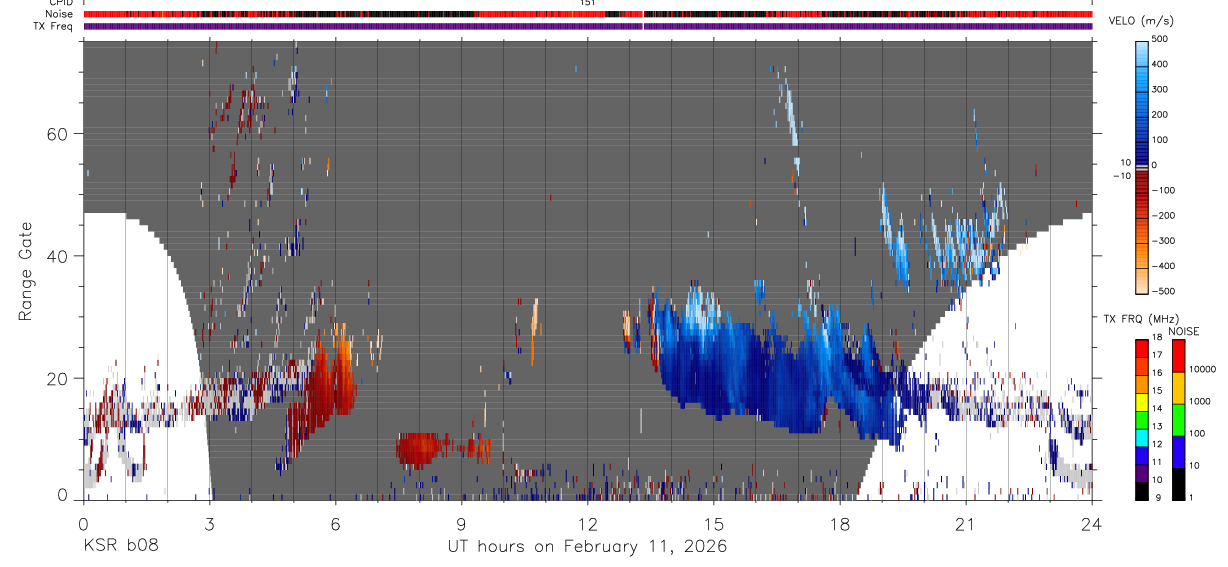Click TX FRQ legend label 16
Viewport: 1228px width, 567px height.
tap(1157, 375)
